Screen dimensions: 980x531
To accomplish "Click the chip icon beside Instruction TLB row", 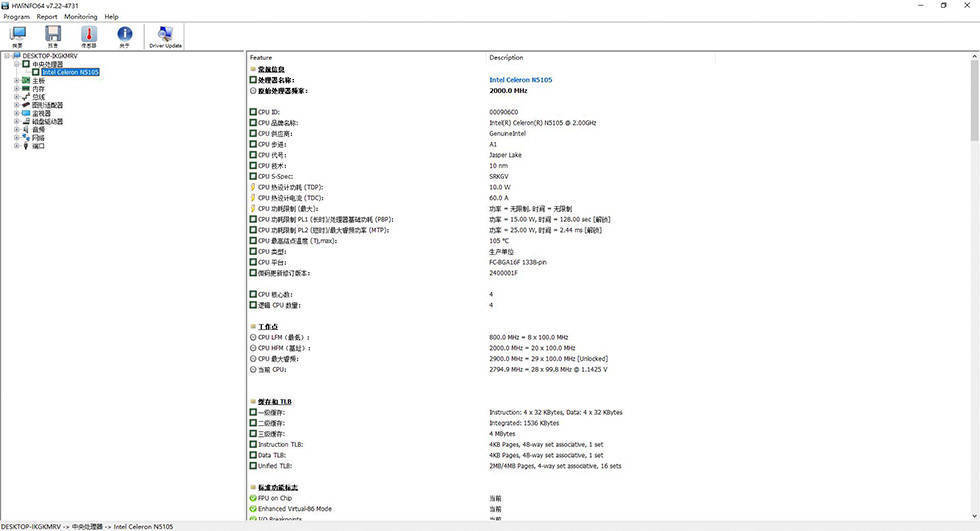I will (x=253, y=445).
